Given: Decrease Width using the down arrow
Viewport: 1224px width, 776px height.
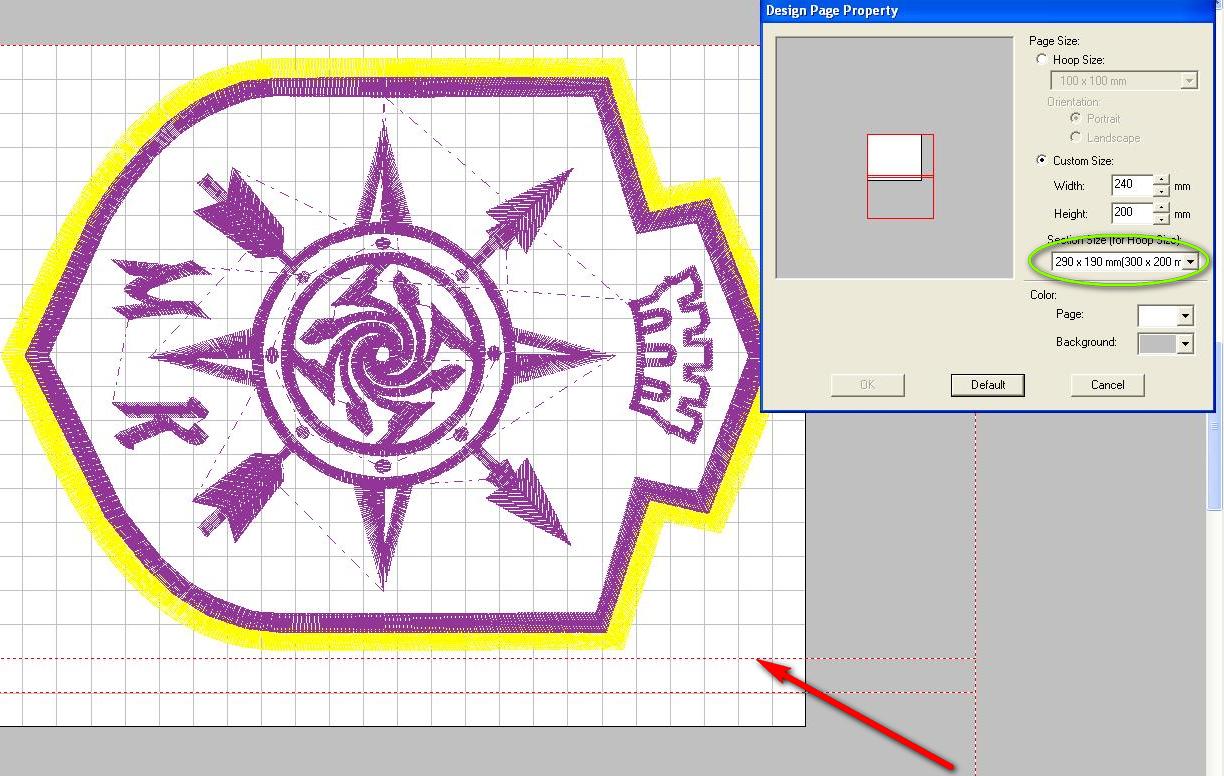Looking at the screenshot, I should coord(1161,190).
